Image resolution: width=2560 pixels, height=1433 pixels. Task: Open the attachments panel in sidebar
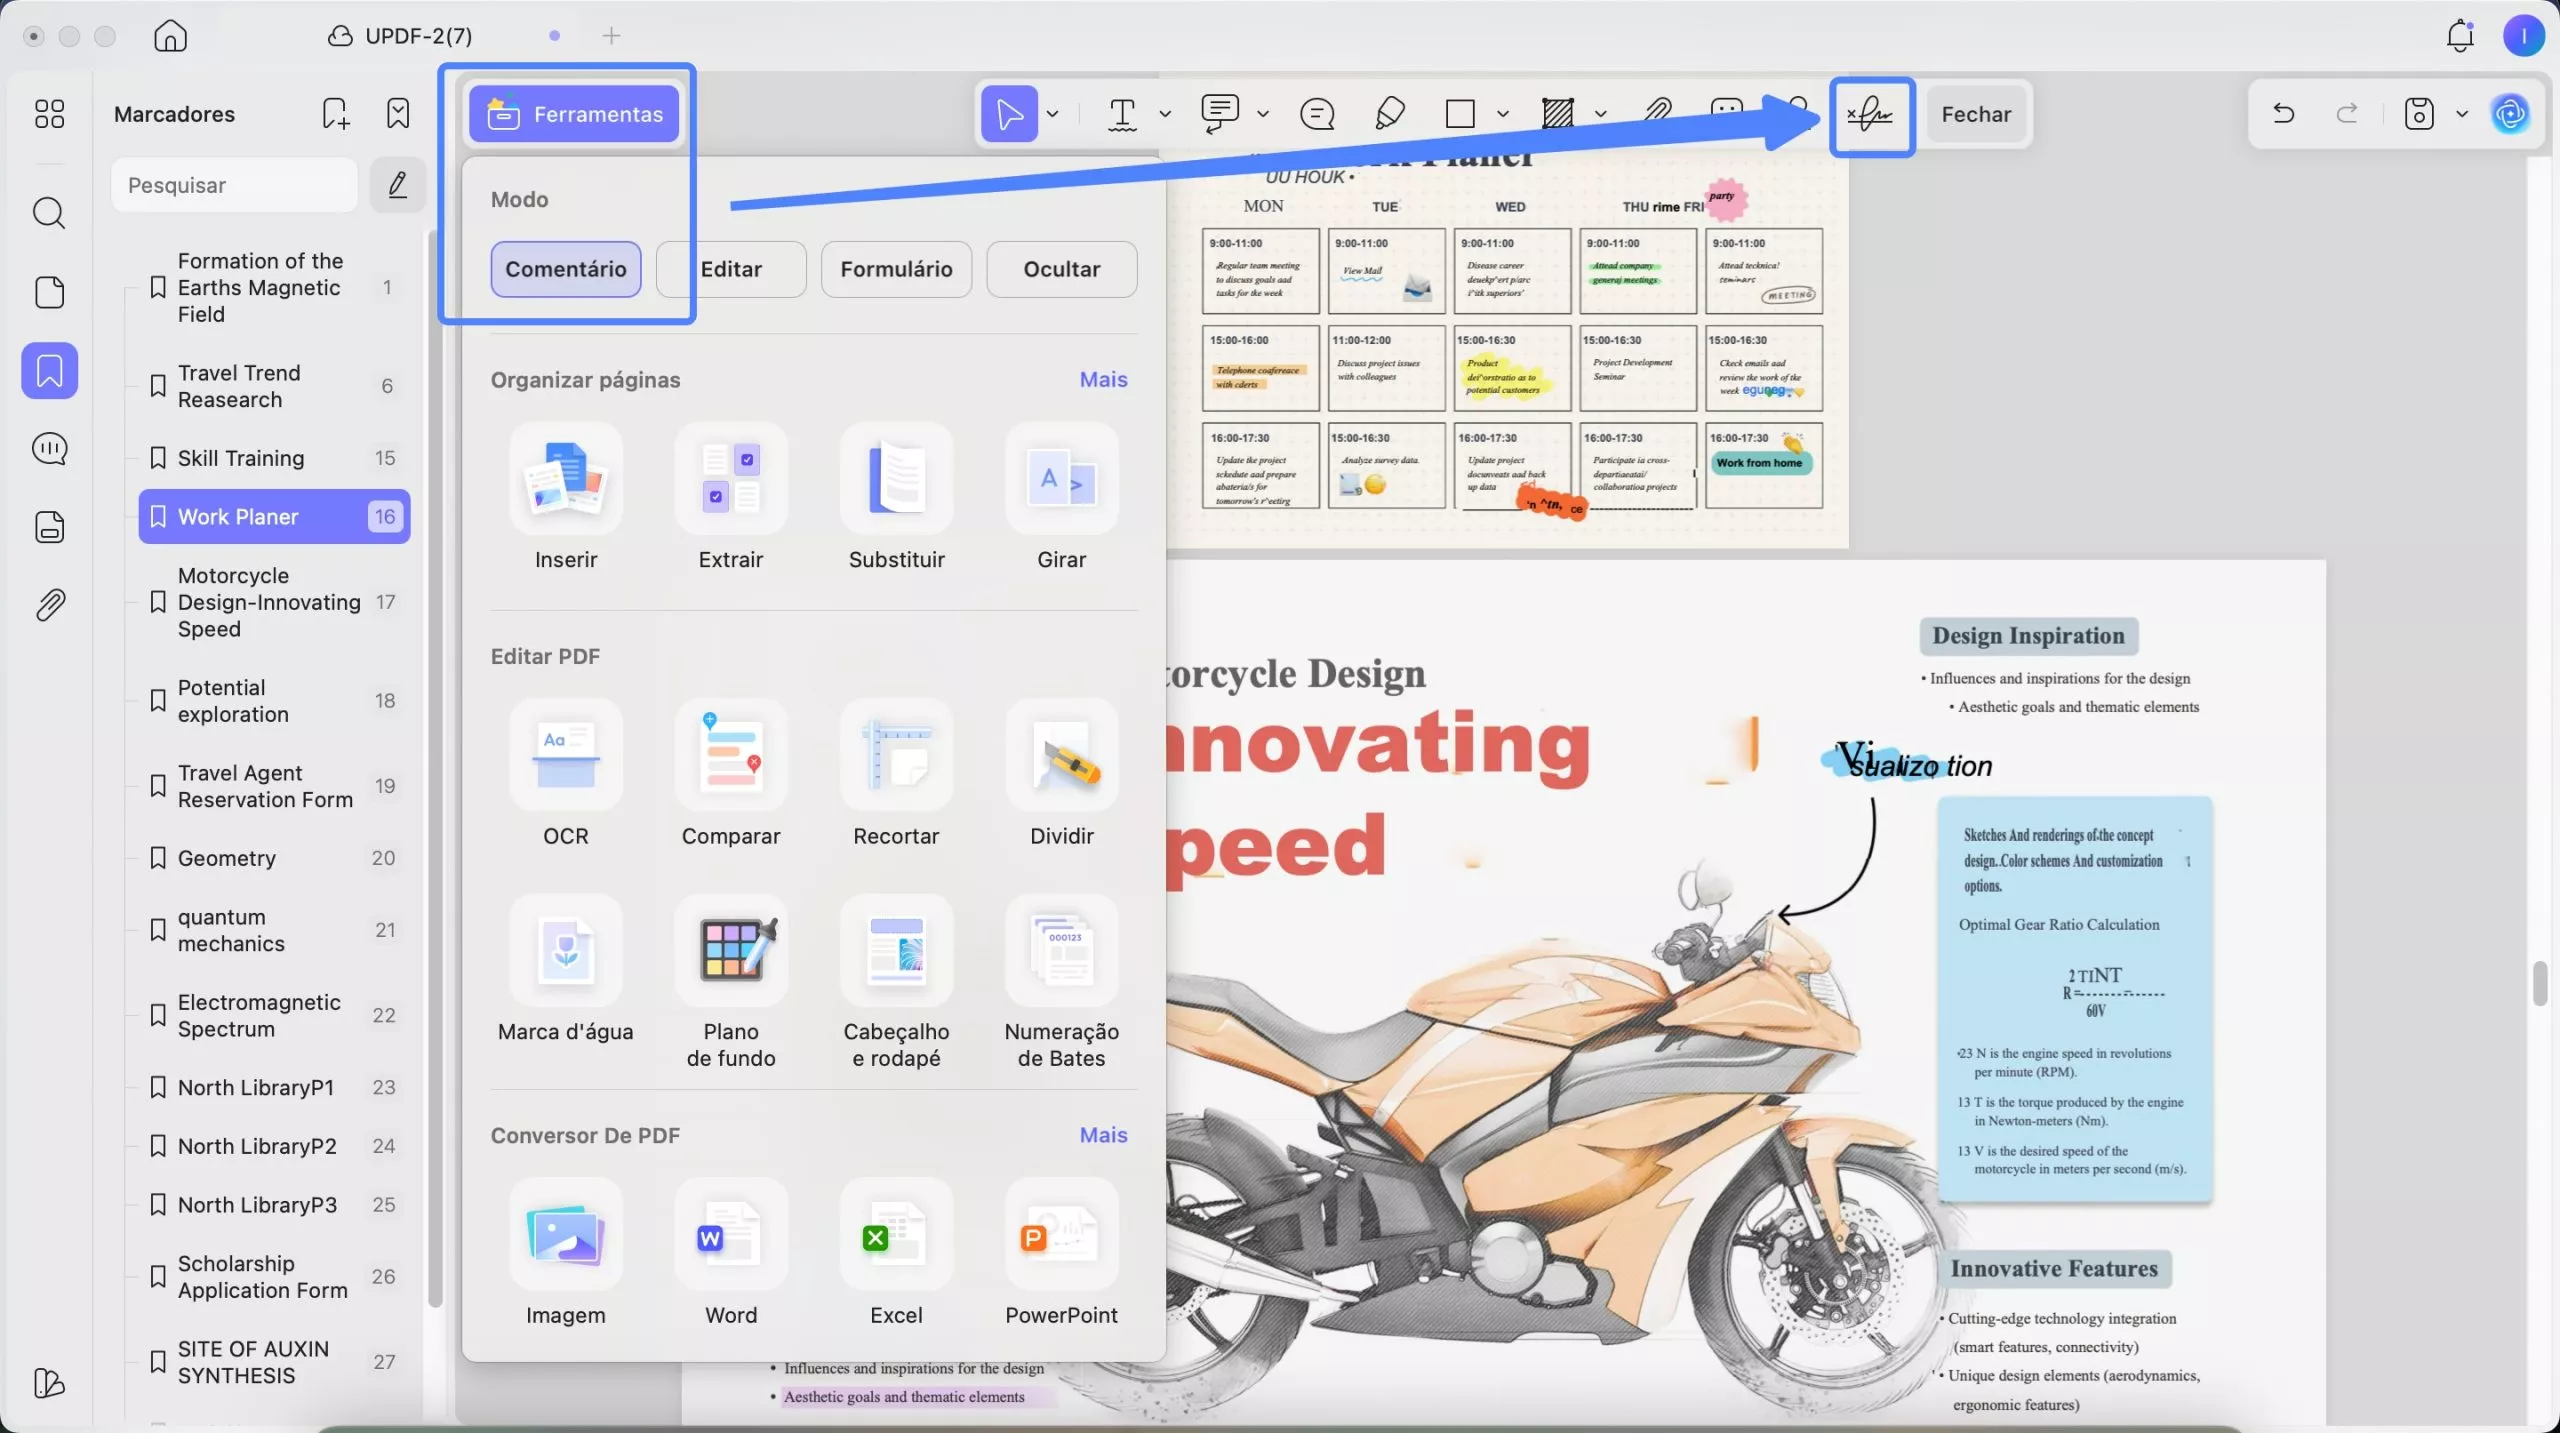point(49,605)
